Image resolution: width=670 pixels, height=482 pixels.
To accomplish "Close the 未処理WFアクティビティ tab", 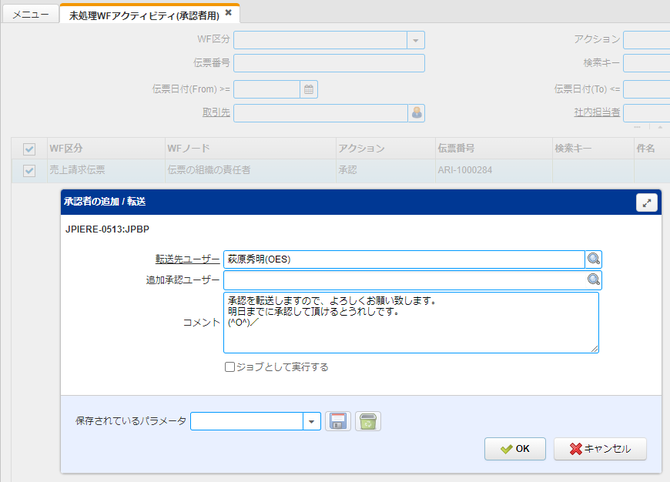I will (x=229, y=13).
